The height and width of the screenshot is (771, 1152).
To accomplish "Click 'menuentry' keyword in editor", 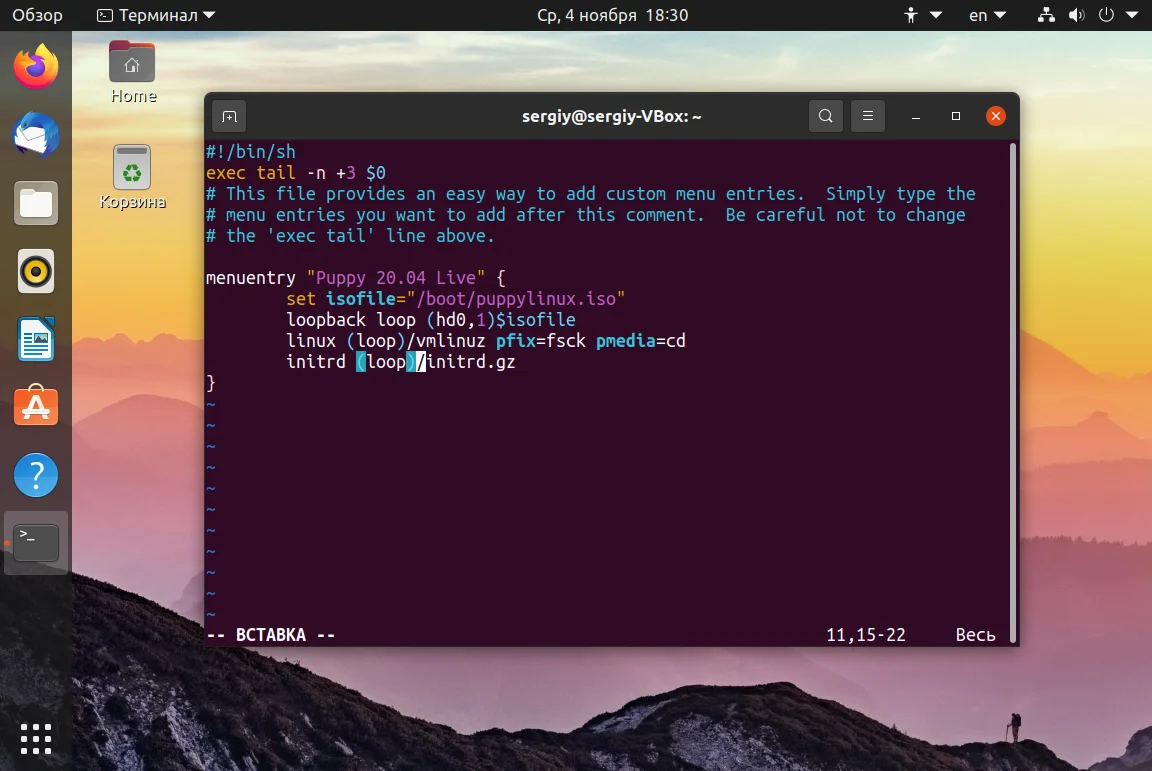I will (251, 278).
